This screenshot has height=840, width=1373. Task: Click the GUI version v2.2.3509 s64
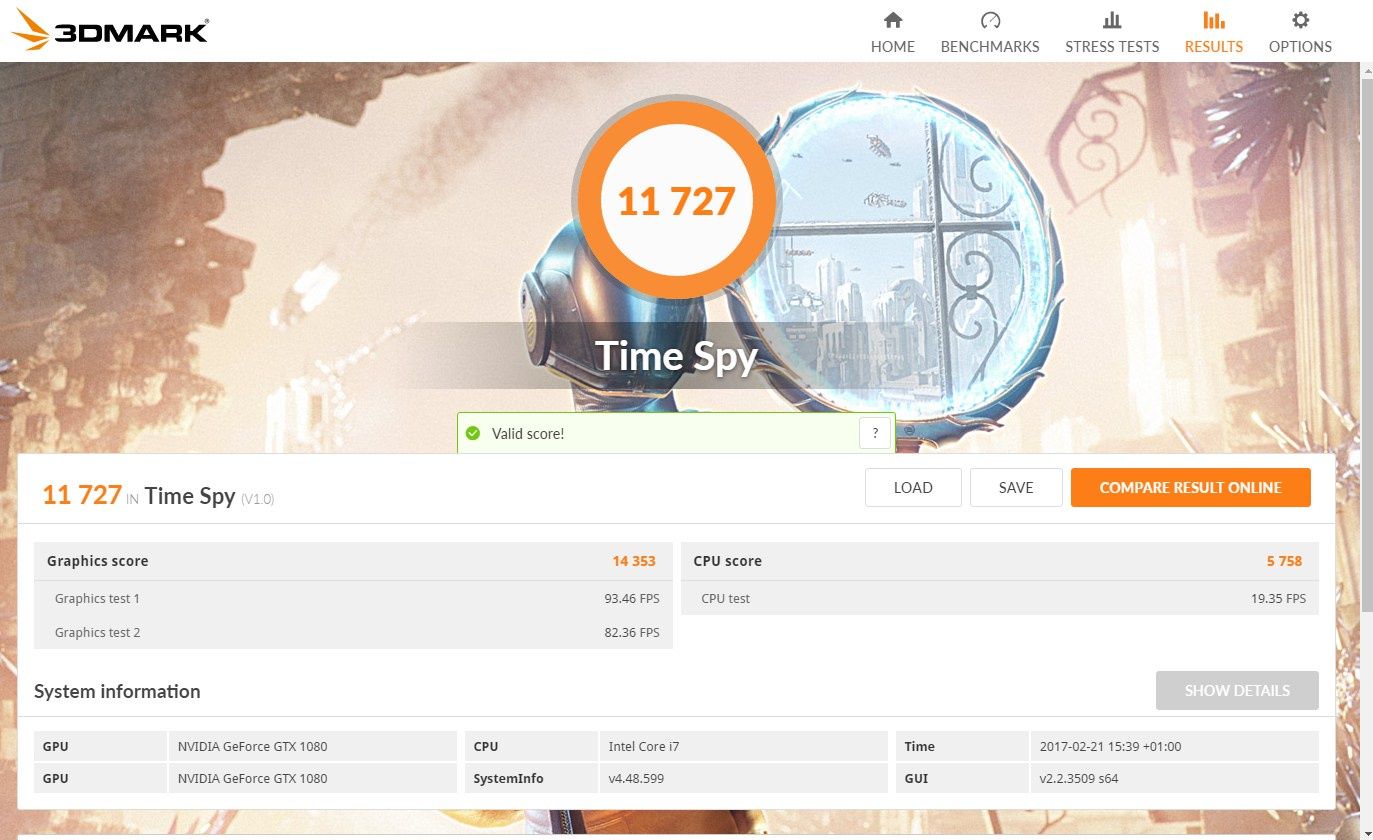[x=1078, y=778]
